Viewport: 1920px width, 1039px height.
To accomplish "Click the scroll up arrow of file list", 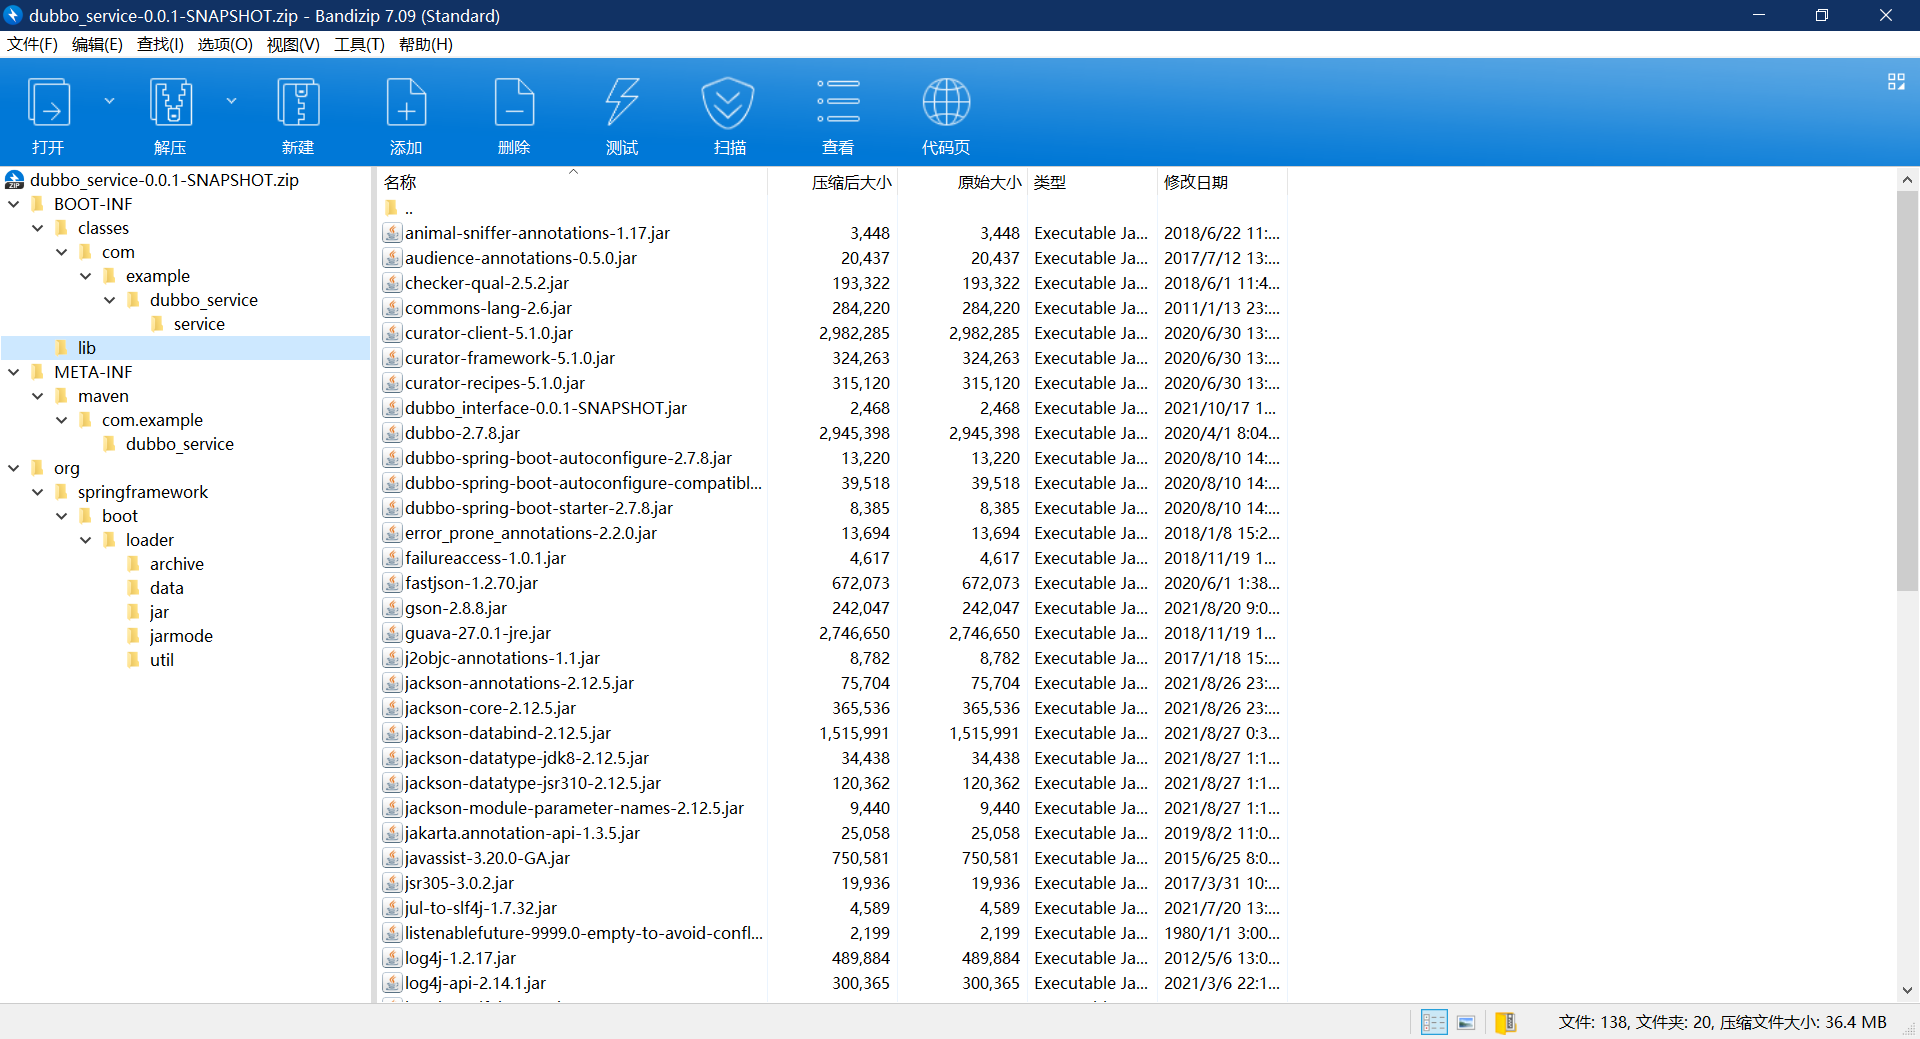I will 1907,180.
